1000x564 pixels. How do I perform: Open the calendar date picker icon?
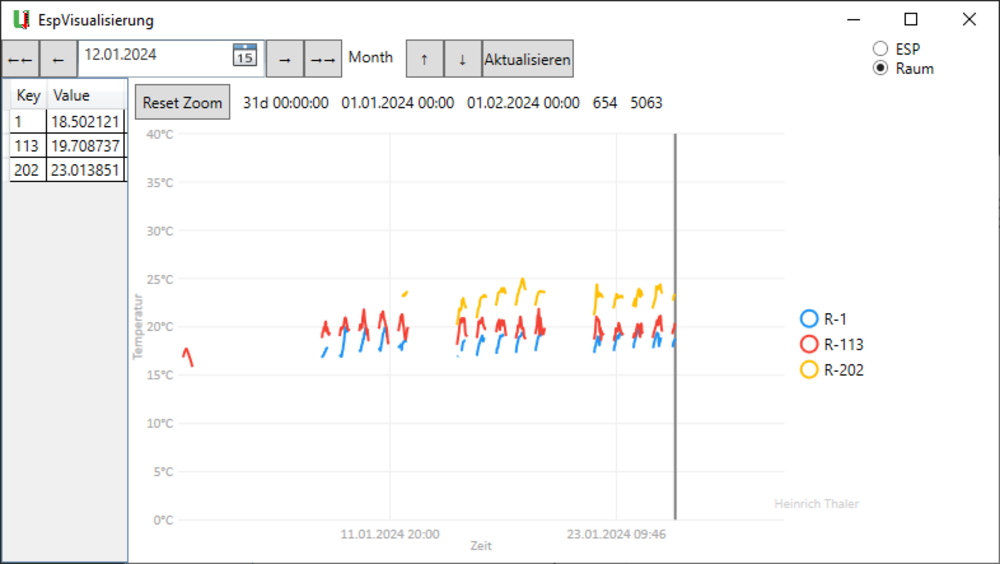(245, 56)
